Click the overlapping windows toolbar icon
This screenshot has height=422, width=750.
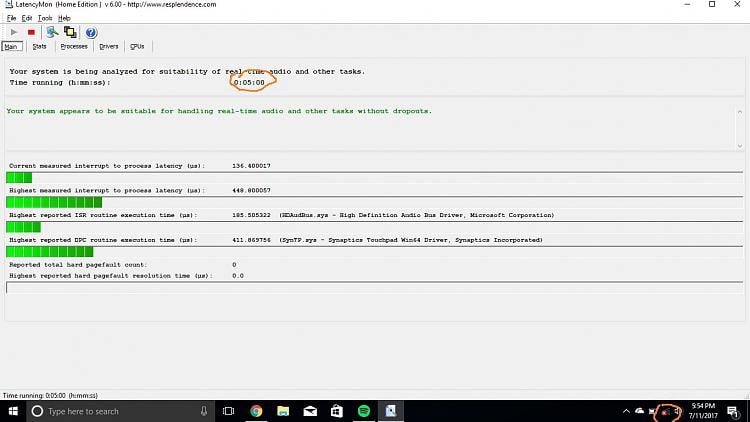(70, 32)
